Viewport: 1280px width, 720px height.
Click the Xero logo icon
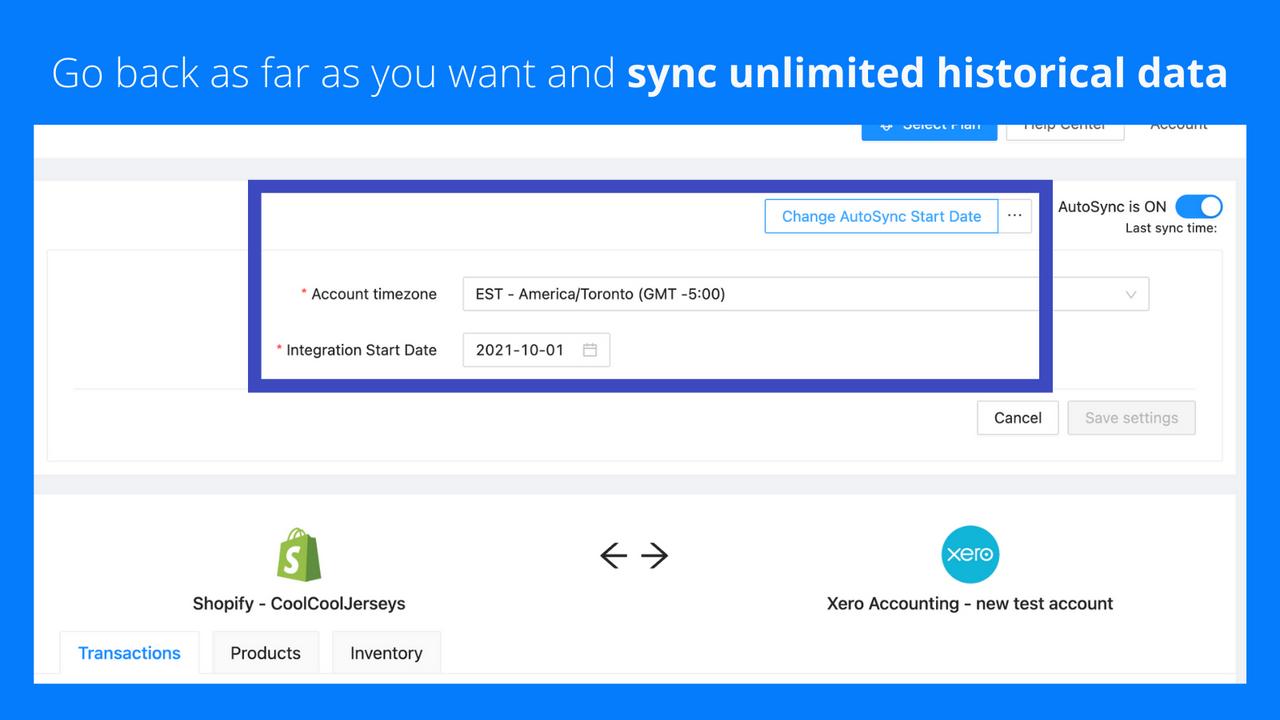[x=969, y=554]
